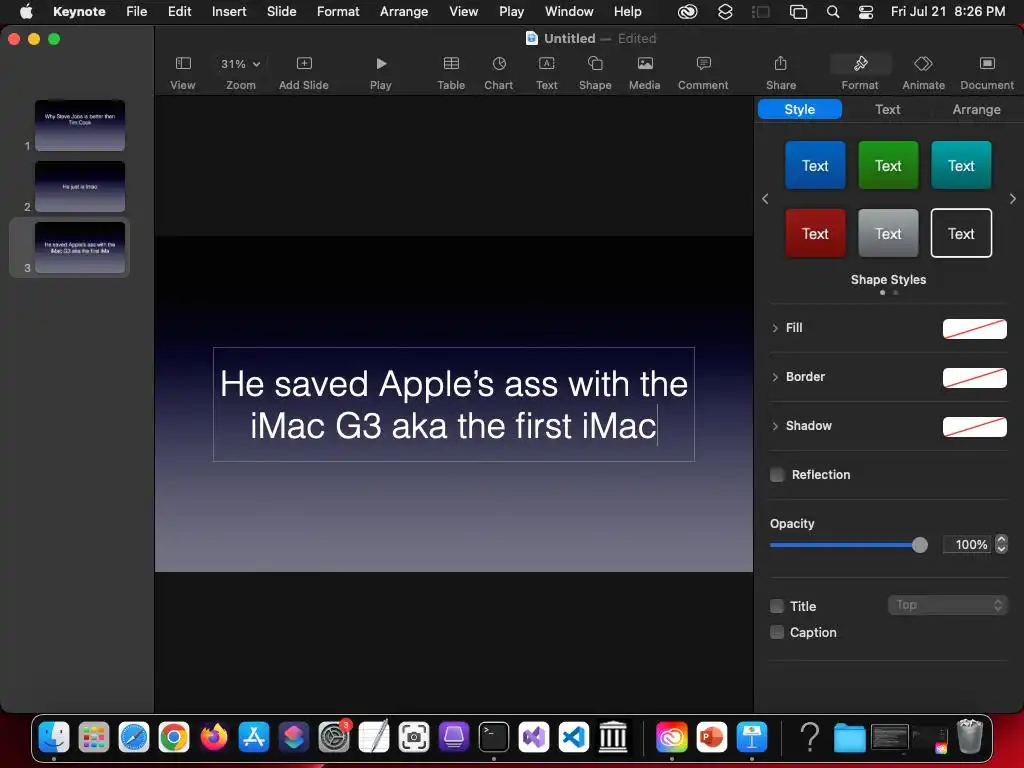Click the Opacity percentage field

coord(967,545)
